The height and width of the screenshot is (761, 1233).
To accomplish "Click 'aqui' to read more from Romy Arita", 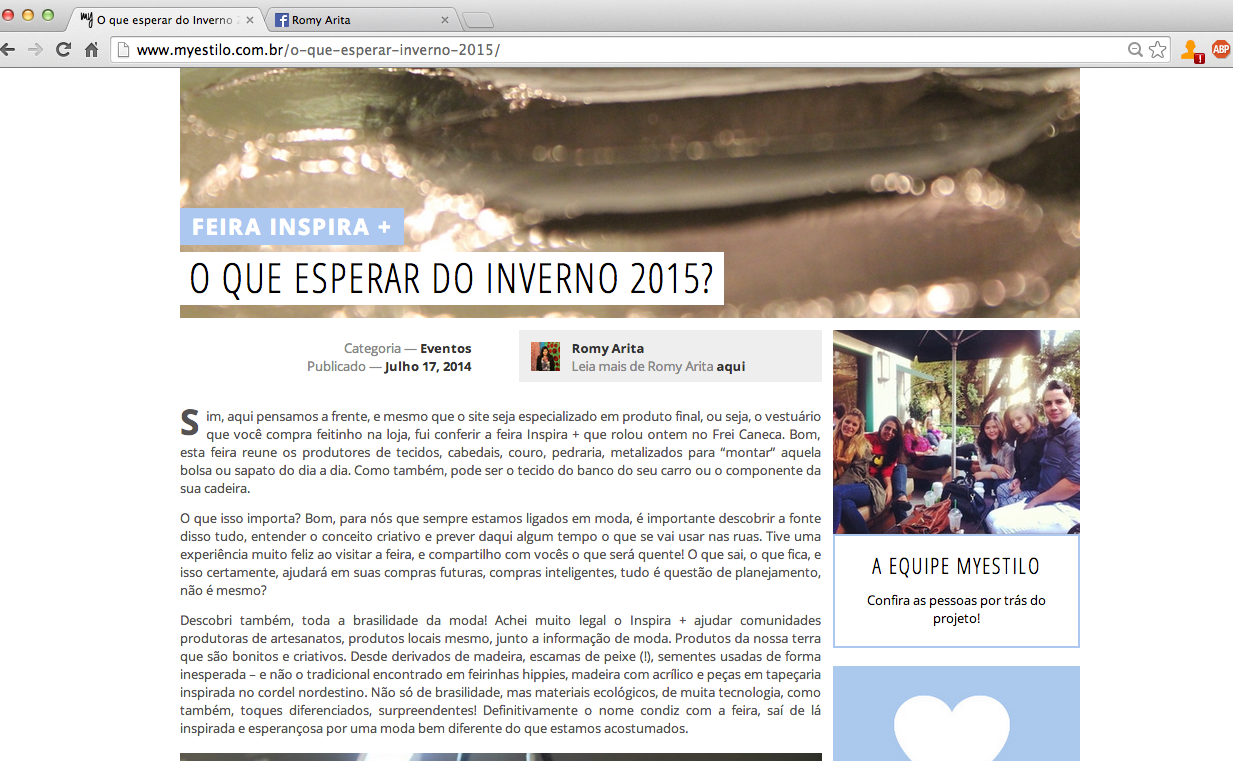I will click(x=731, y=366).
